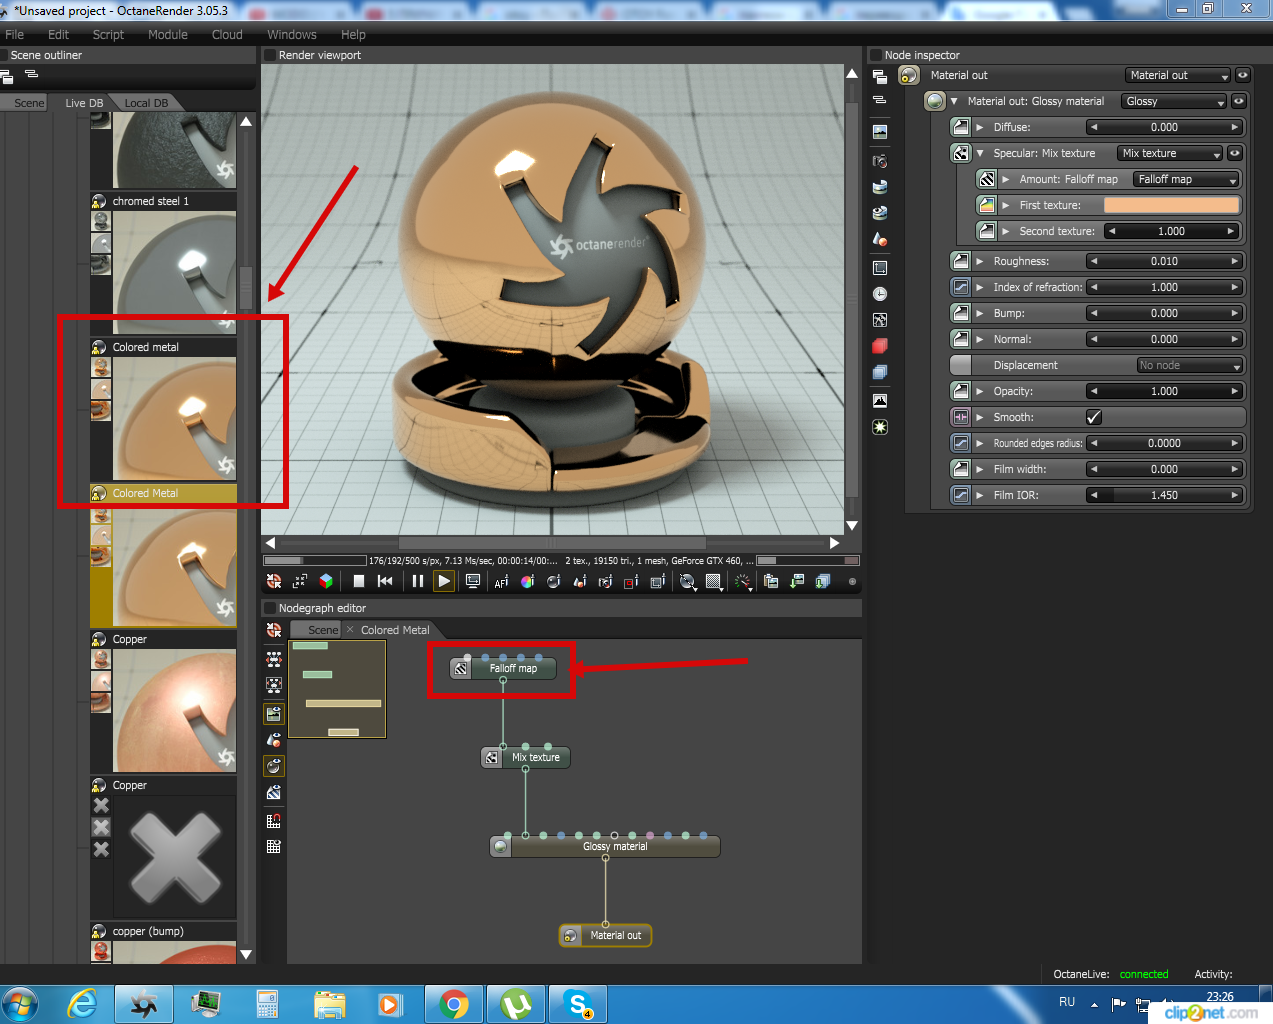Select the chromed steel 1 material thumbnail

pos(175,272)
